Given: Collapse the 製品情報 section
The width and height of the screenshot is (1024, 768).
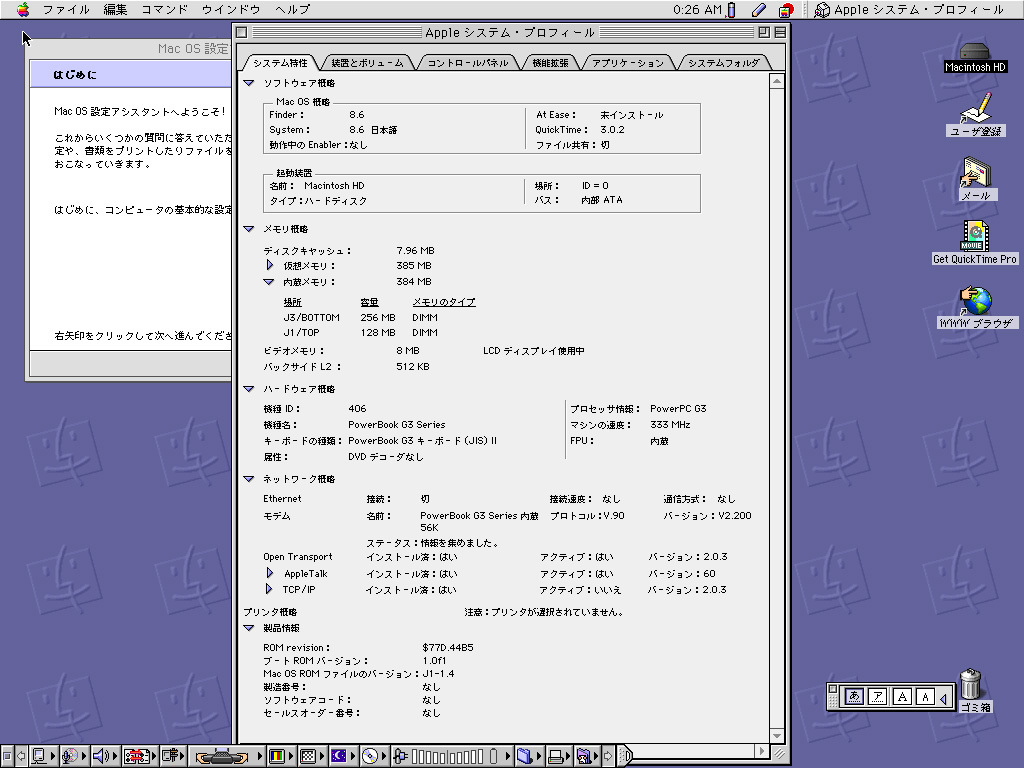Looking at the screenshot, I should 248,628.
